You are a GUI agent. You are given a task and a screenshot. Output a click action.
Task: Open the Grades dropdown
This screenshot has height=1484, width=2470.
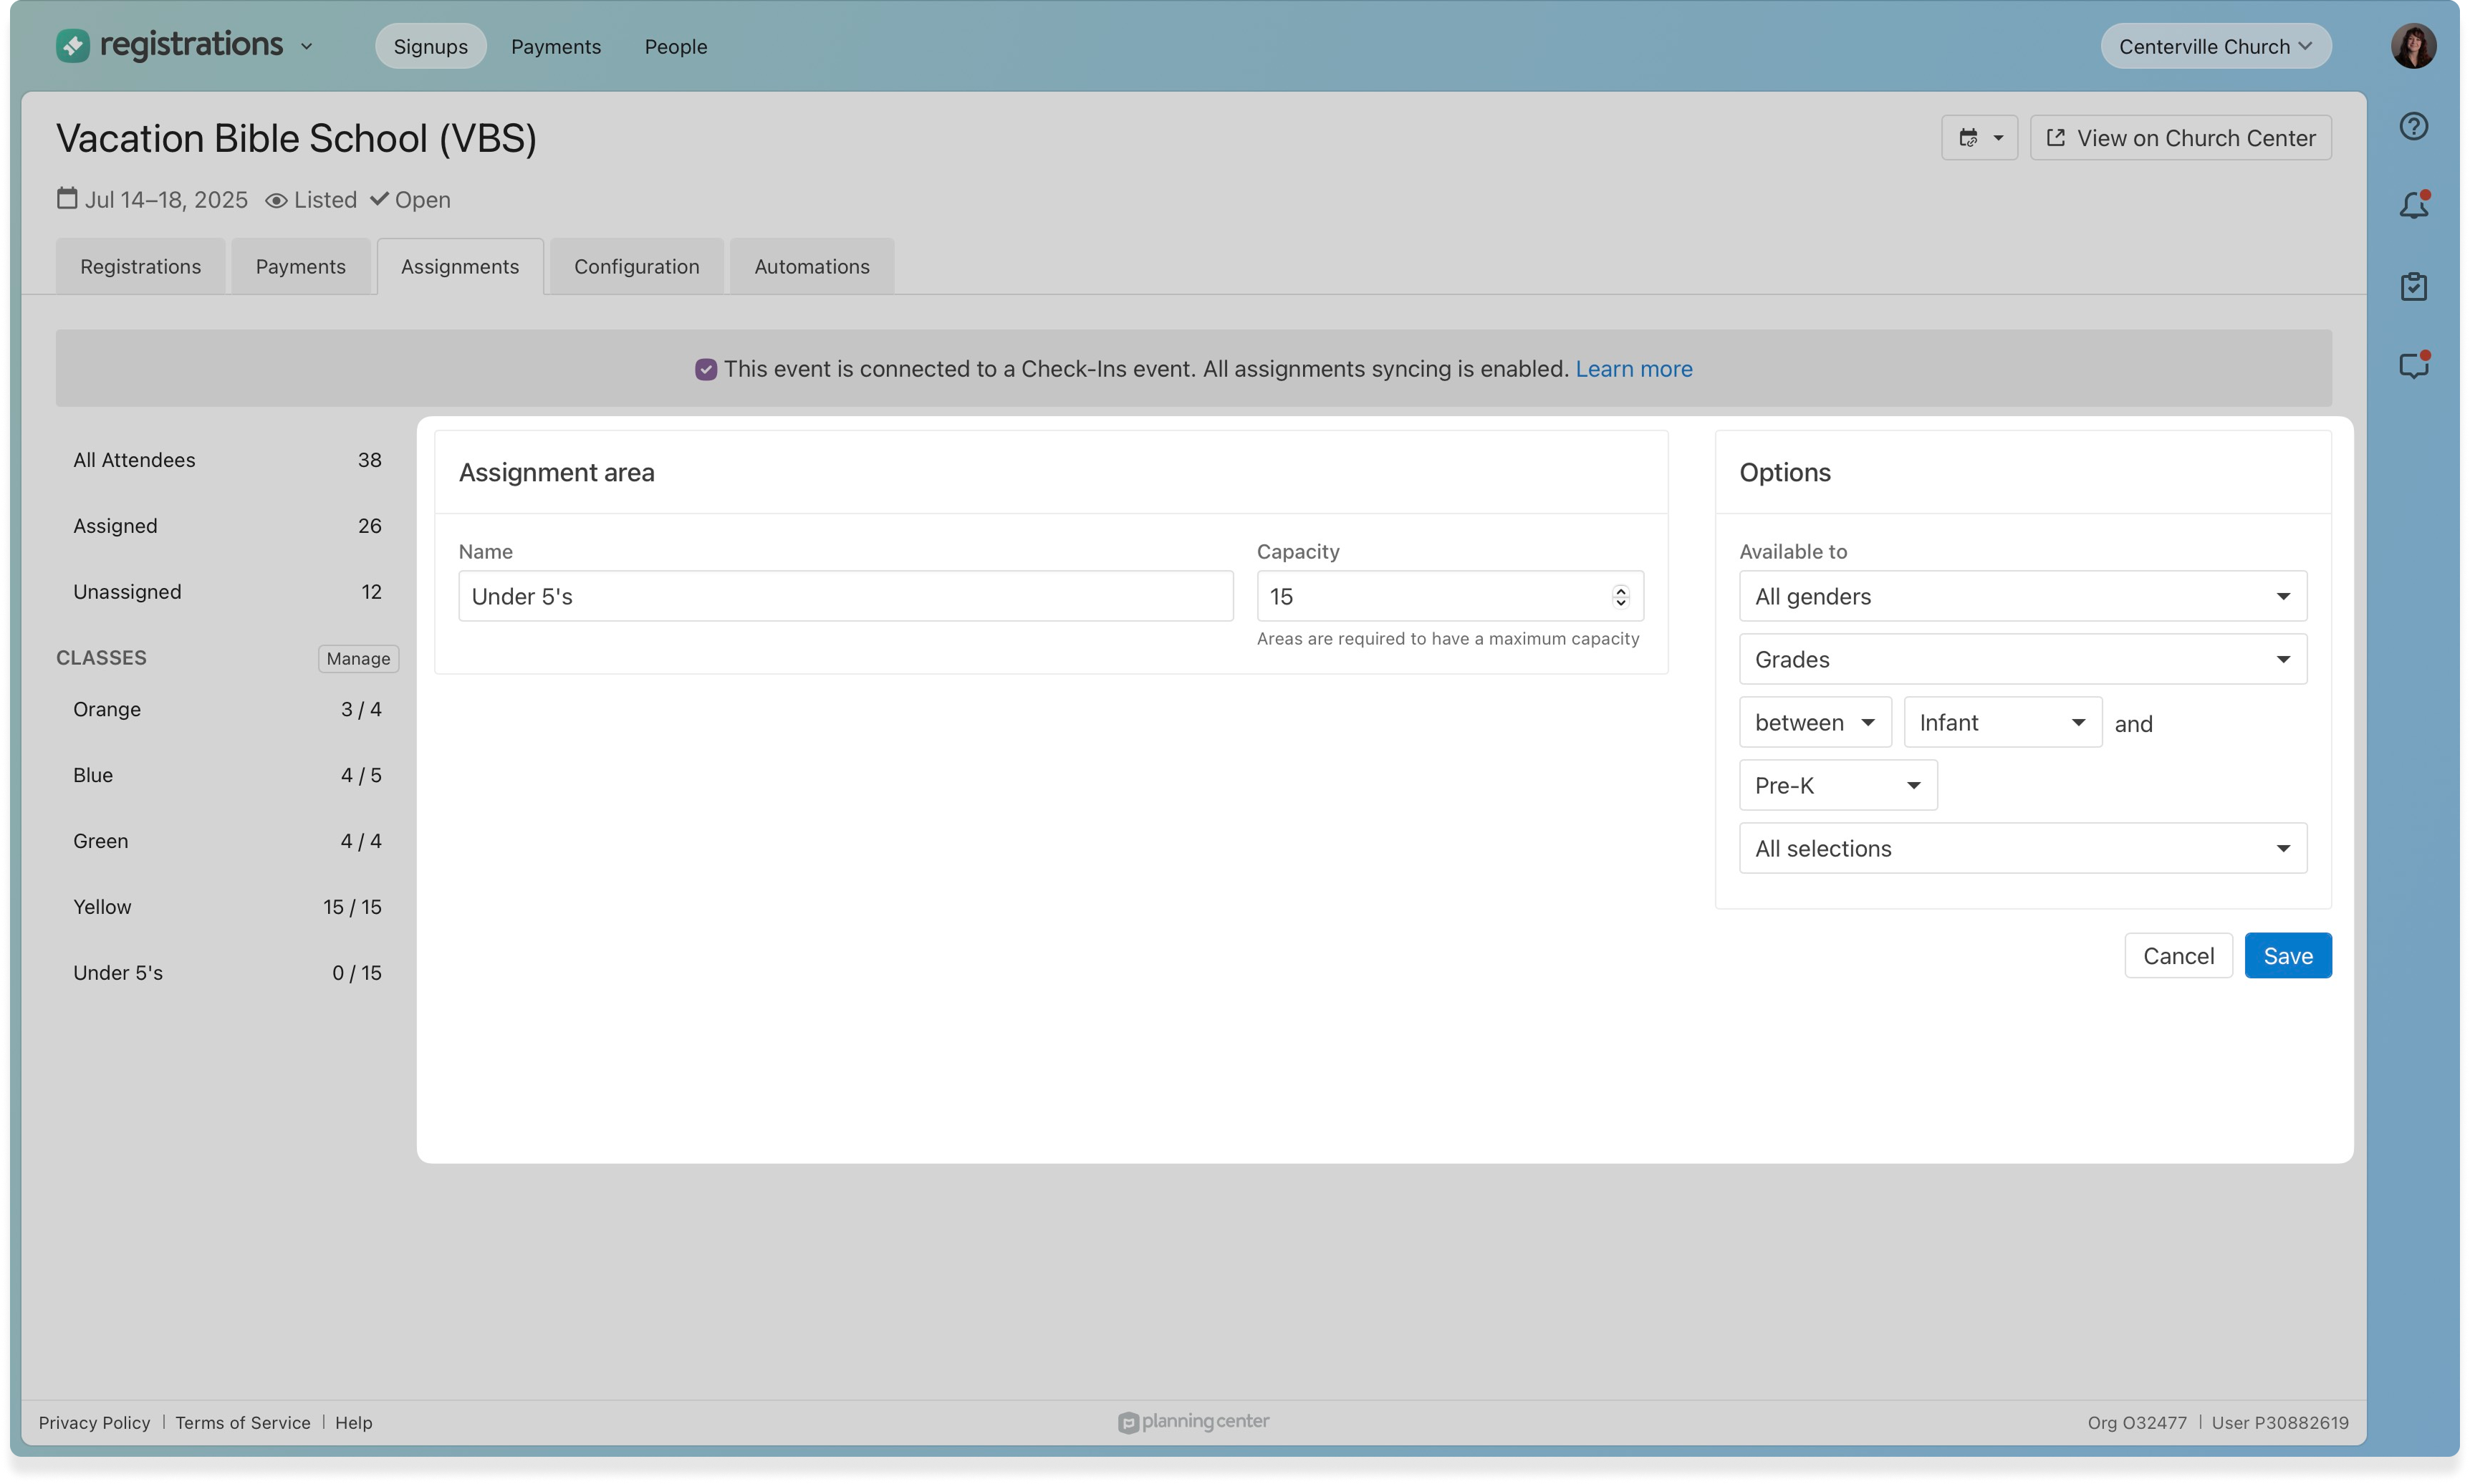2022,660
